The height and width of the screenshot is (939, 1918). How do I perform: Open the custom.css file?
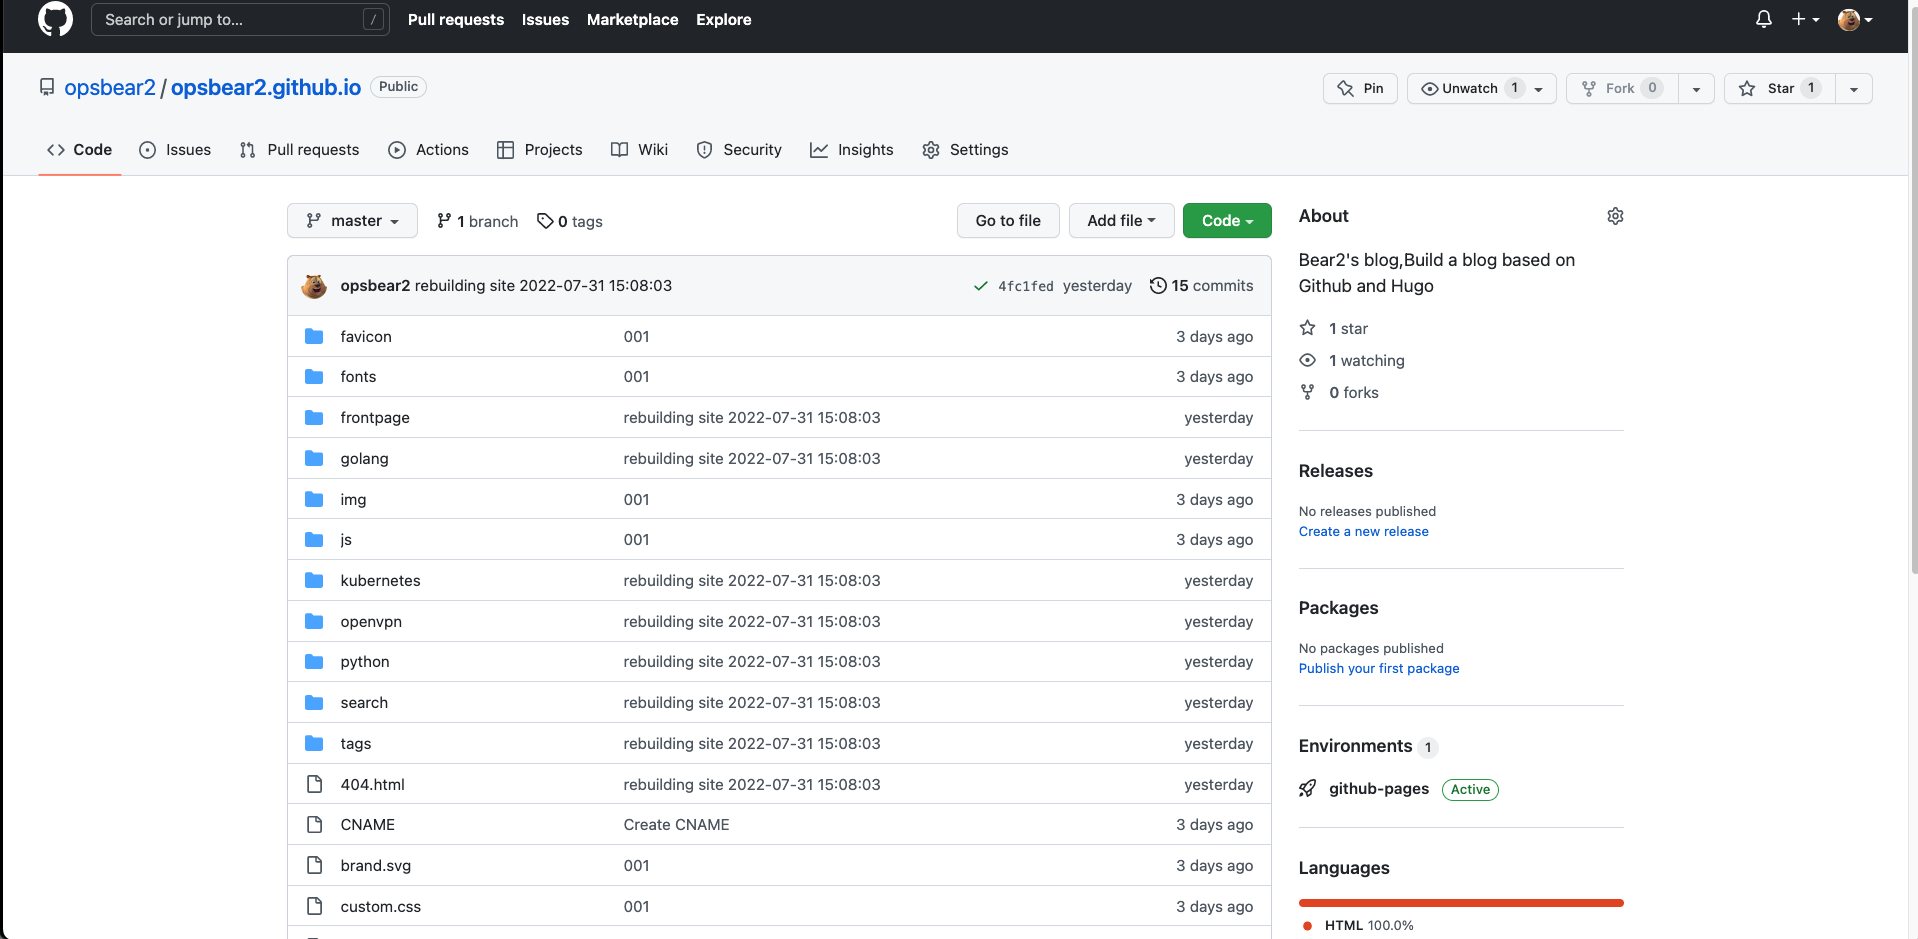click(x=380, y=907)
